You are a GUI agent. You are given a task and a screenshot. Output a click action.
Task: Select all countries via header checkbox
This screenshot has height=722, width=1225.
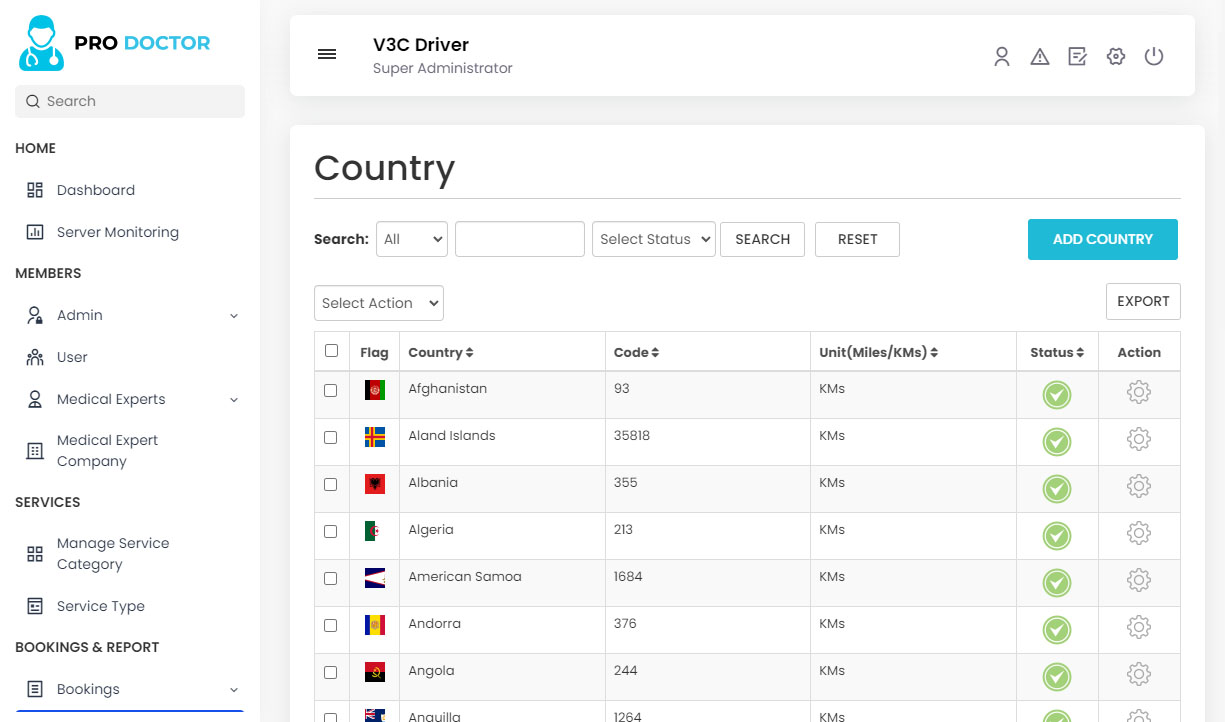click(x=330, y=351)
